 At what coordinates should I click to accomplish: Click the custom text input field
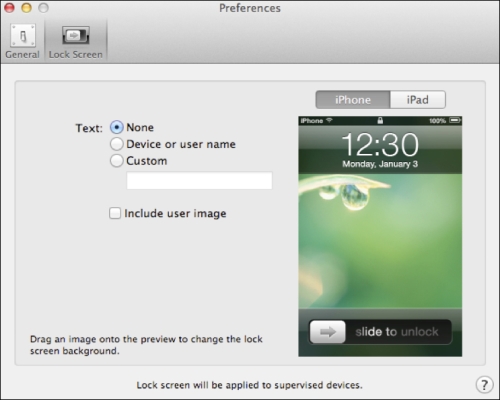[199, 181]
